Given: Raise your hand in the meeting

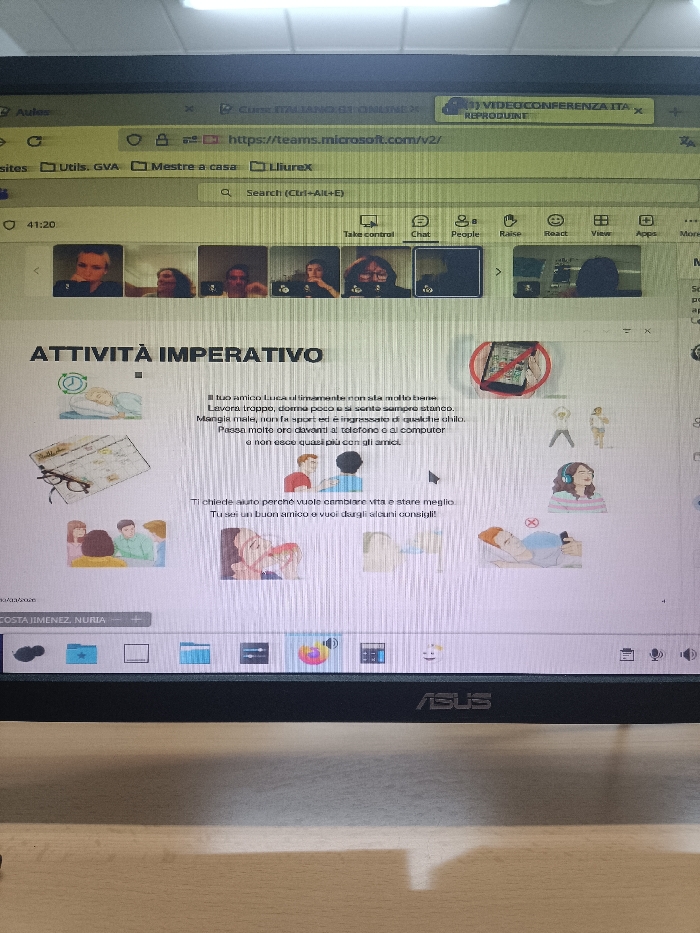Looking at the screenshot, I should coord(510,227).
